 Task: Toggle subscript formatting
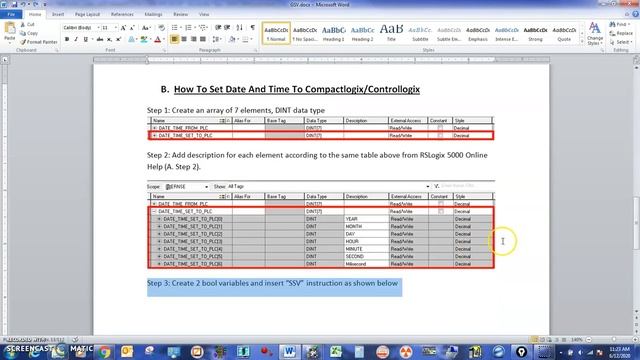tap(109, 39)
